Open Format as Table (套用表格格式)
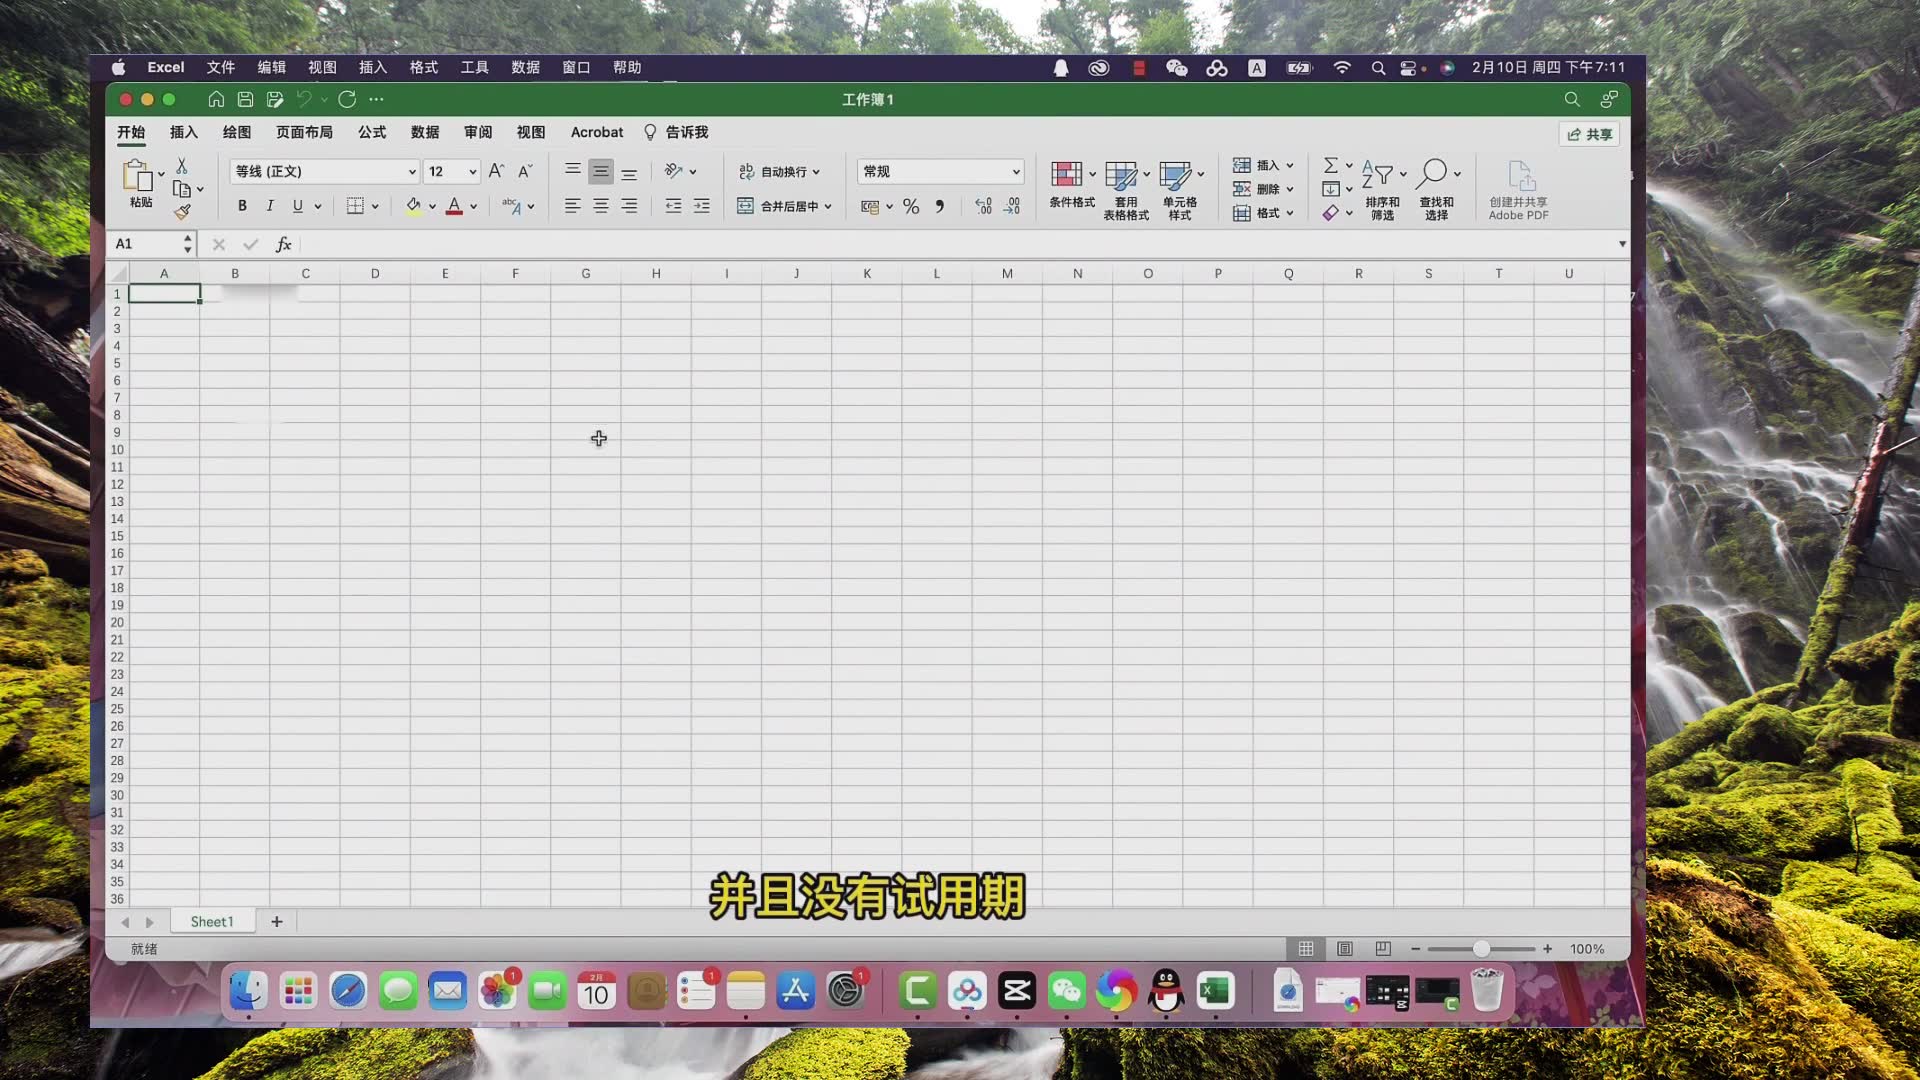Image resolution: width=1920 pixels, height=1080 pixels. (x=1126, y=190)
